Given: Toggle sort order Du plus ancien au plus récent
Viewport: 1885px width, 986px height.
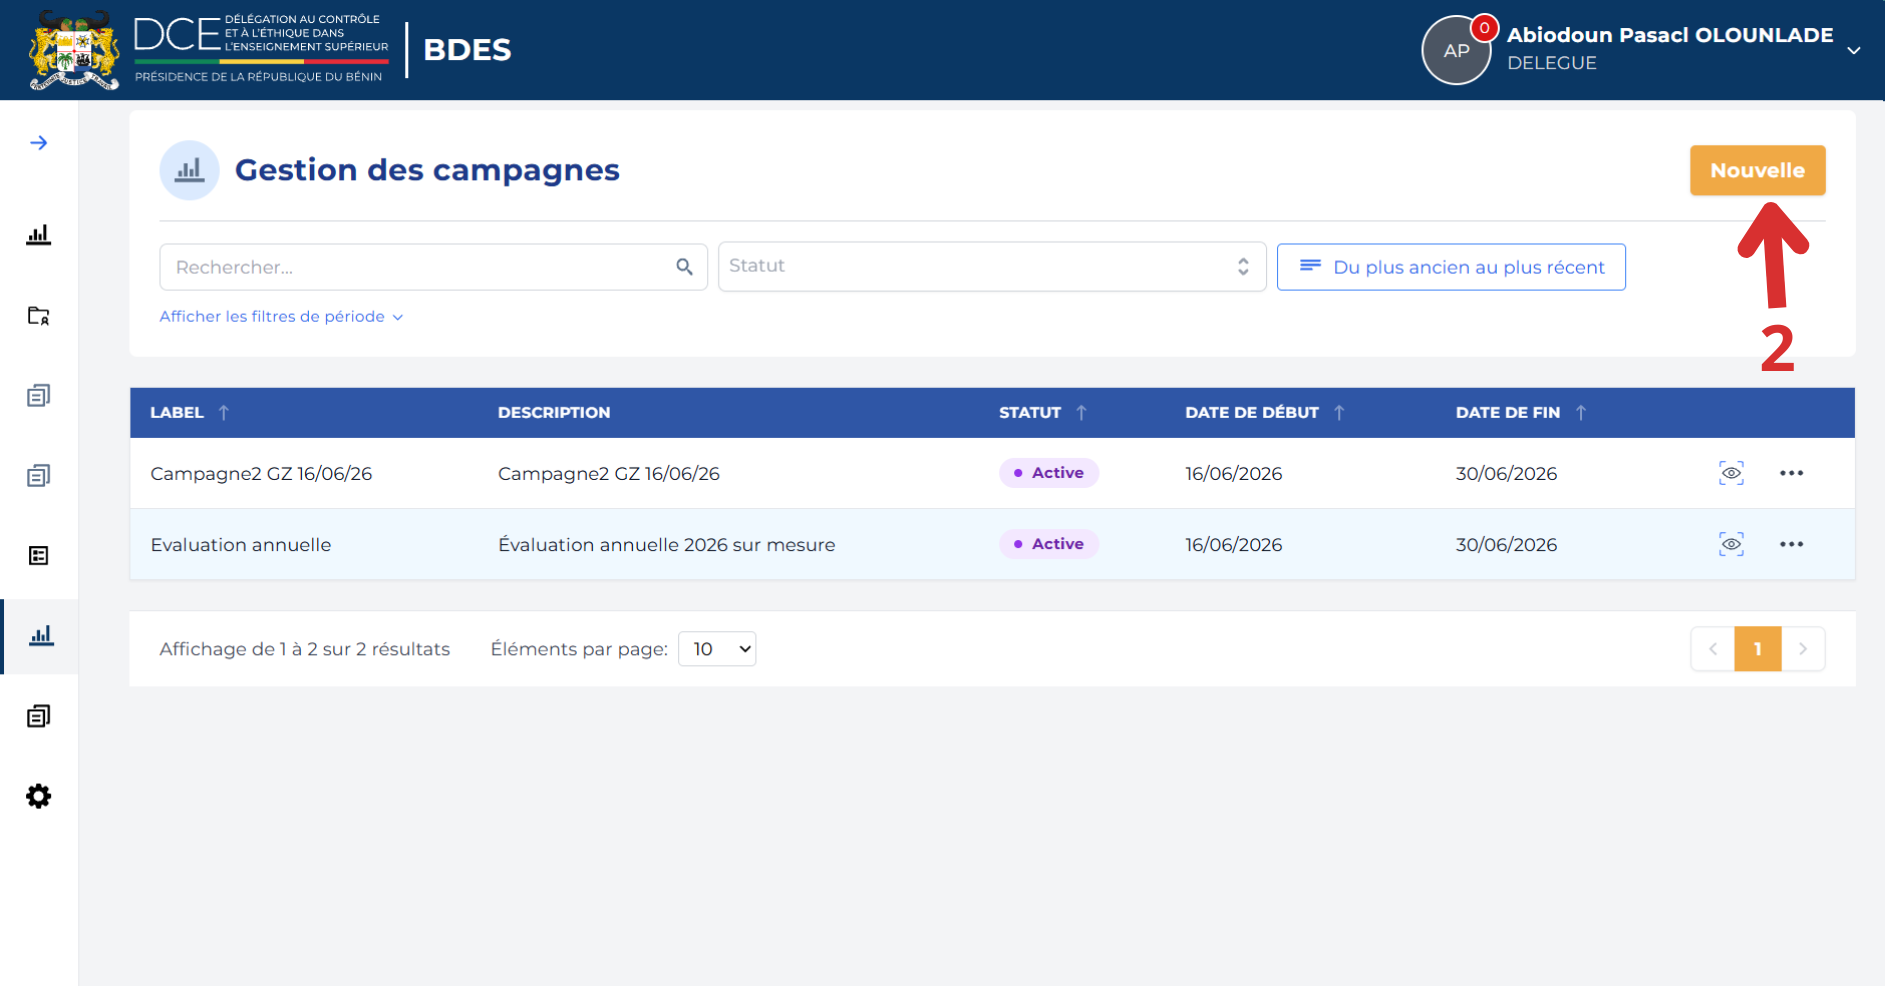Looking at the screenshot, I should (x=1451, y=267).
